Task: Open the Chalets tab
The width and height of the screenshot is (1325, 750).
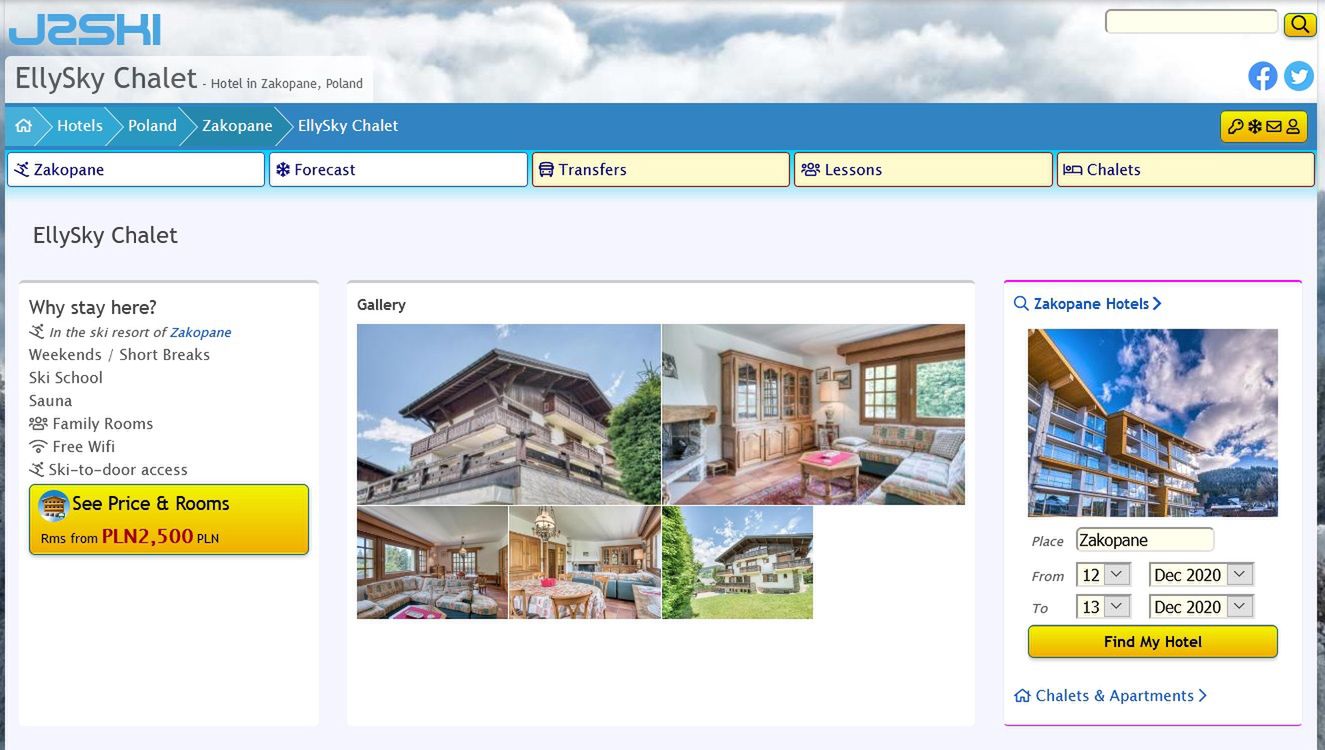Action: 1186,170
